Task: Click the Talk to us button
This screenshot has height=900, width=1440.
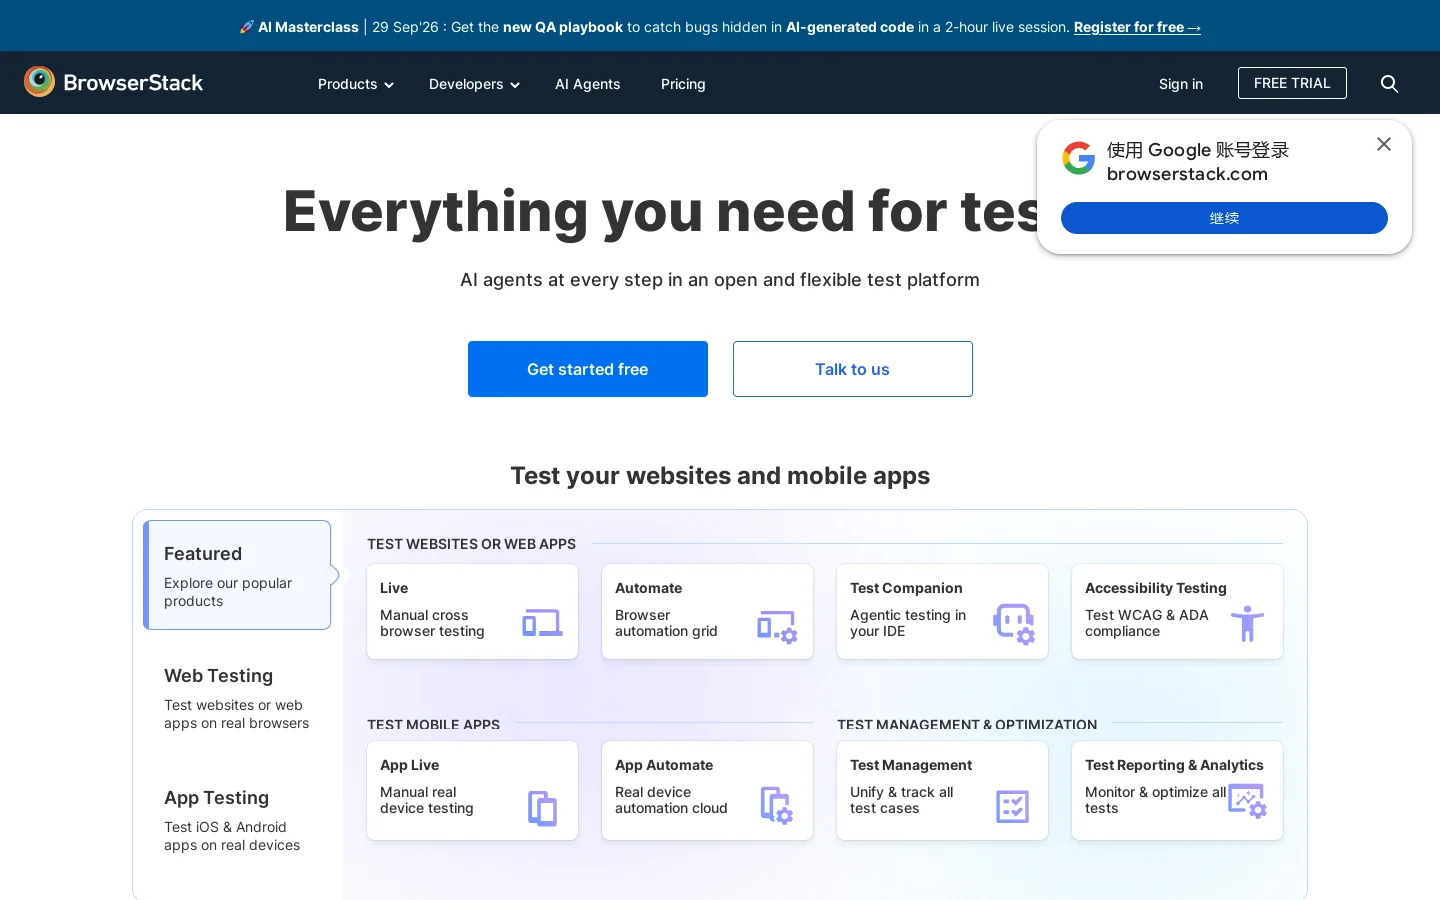Action: click(853, 369)
